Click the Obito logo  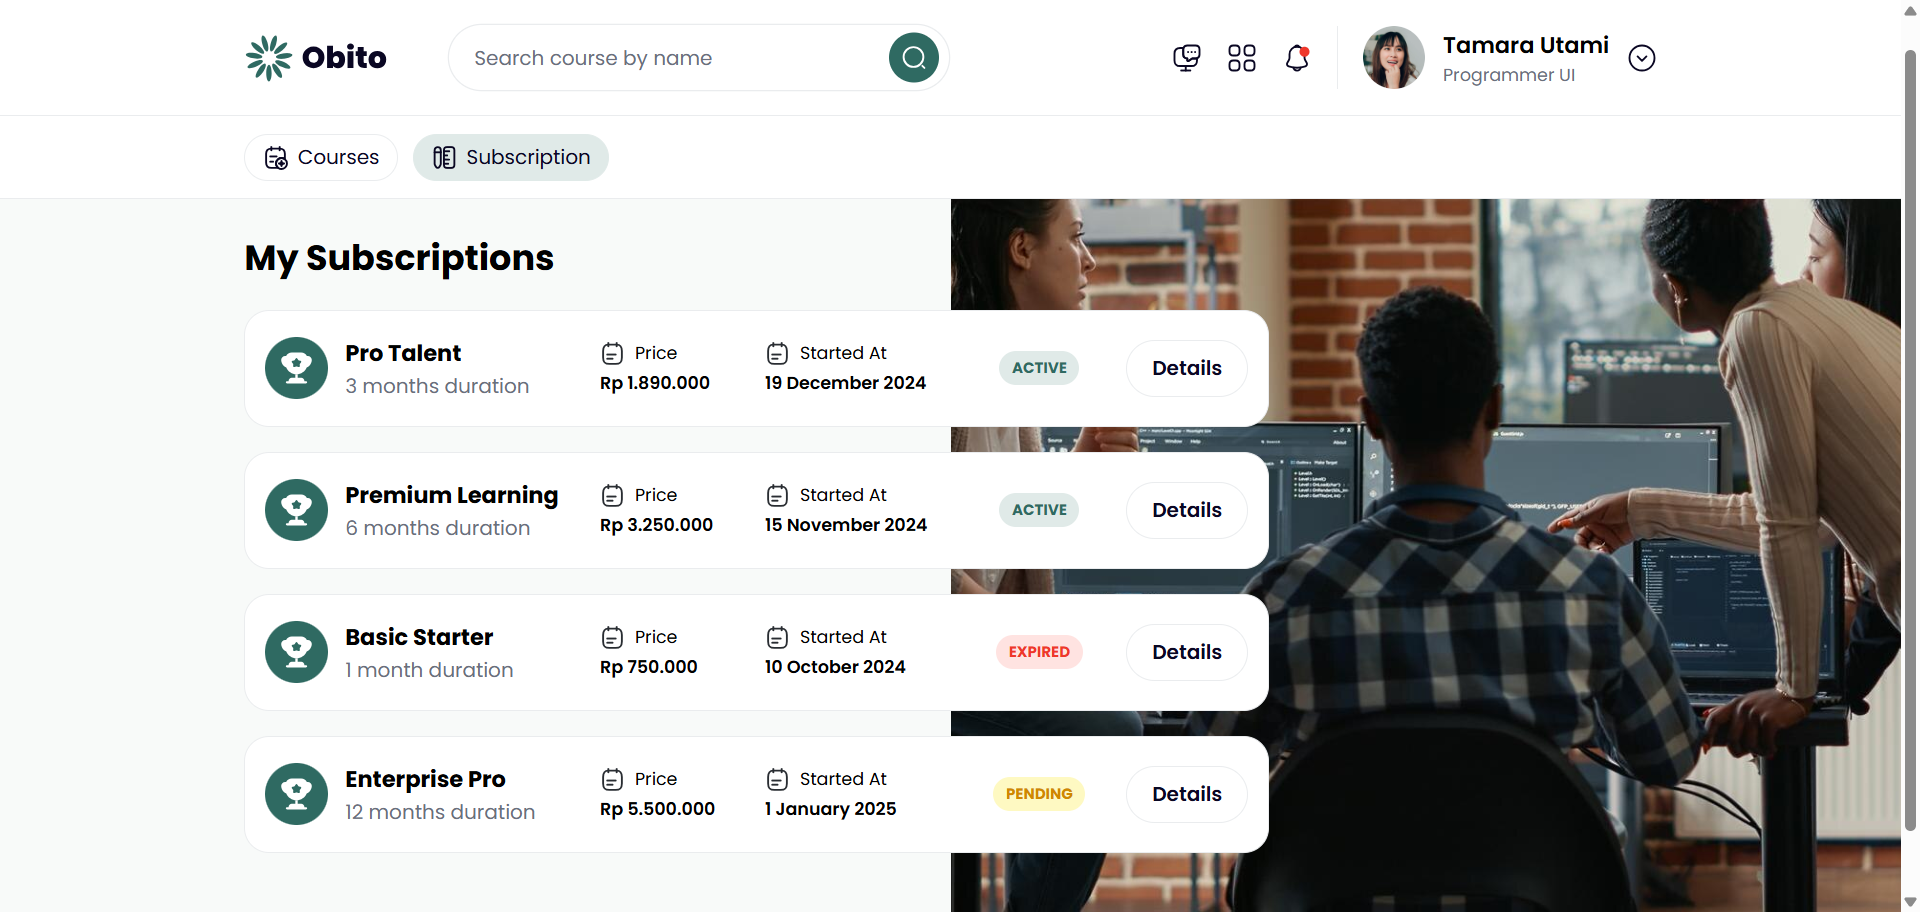[316, 58]
